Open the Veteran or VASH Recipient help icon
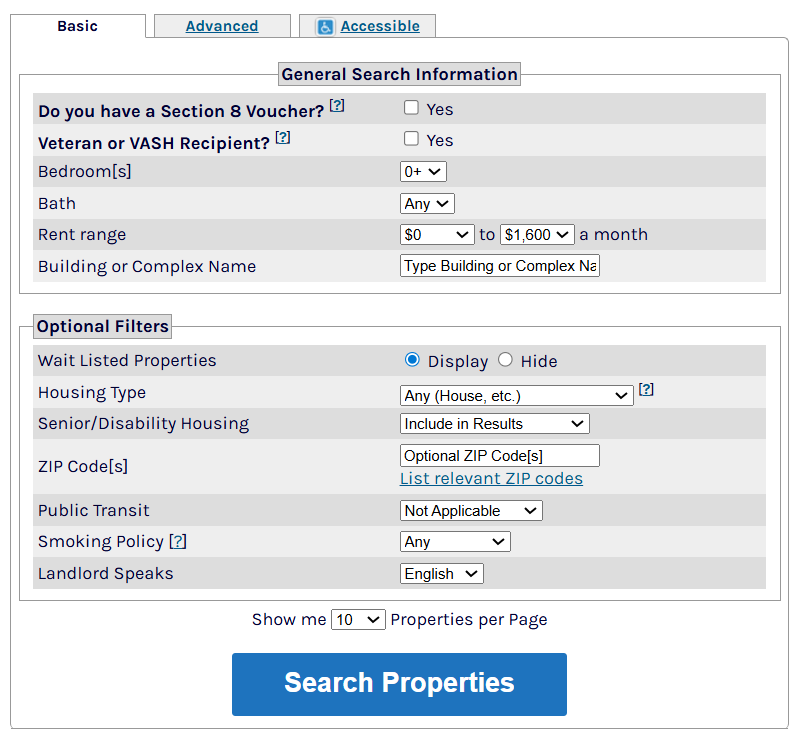 [x=283, y=138]
